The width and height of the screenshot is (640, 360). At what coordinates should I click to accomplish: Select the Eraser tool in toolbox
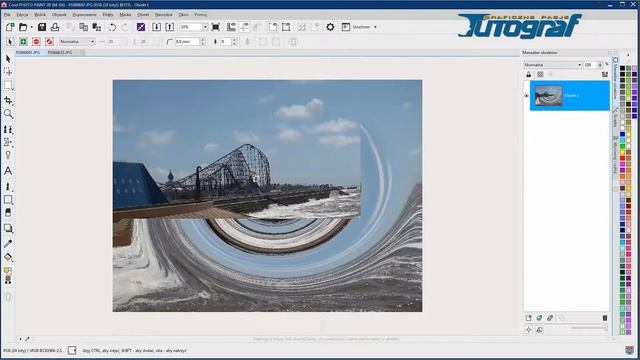click(x=8, y=213)
